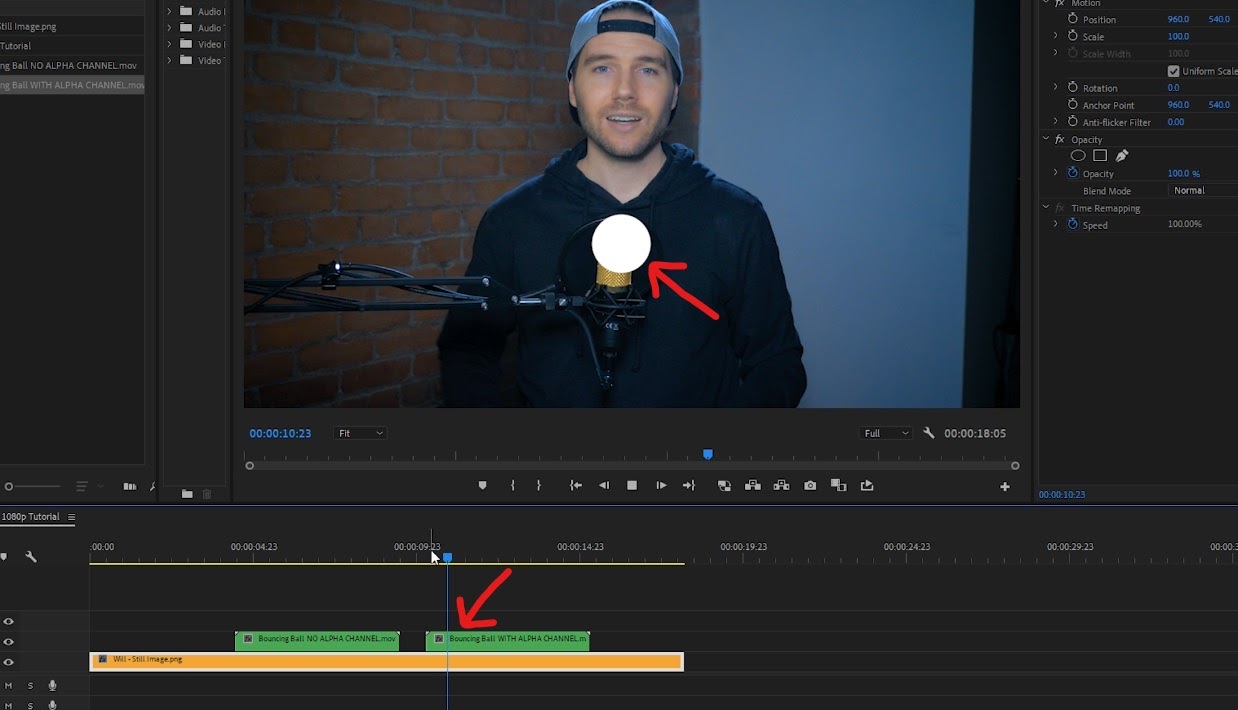The height and width of the screenshot is (710, 1238).
Task: Select the pen mask tool under Opacity
Action: 1122,155
